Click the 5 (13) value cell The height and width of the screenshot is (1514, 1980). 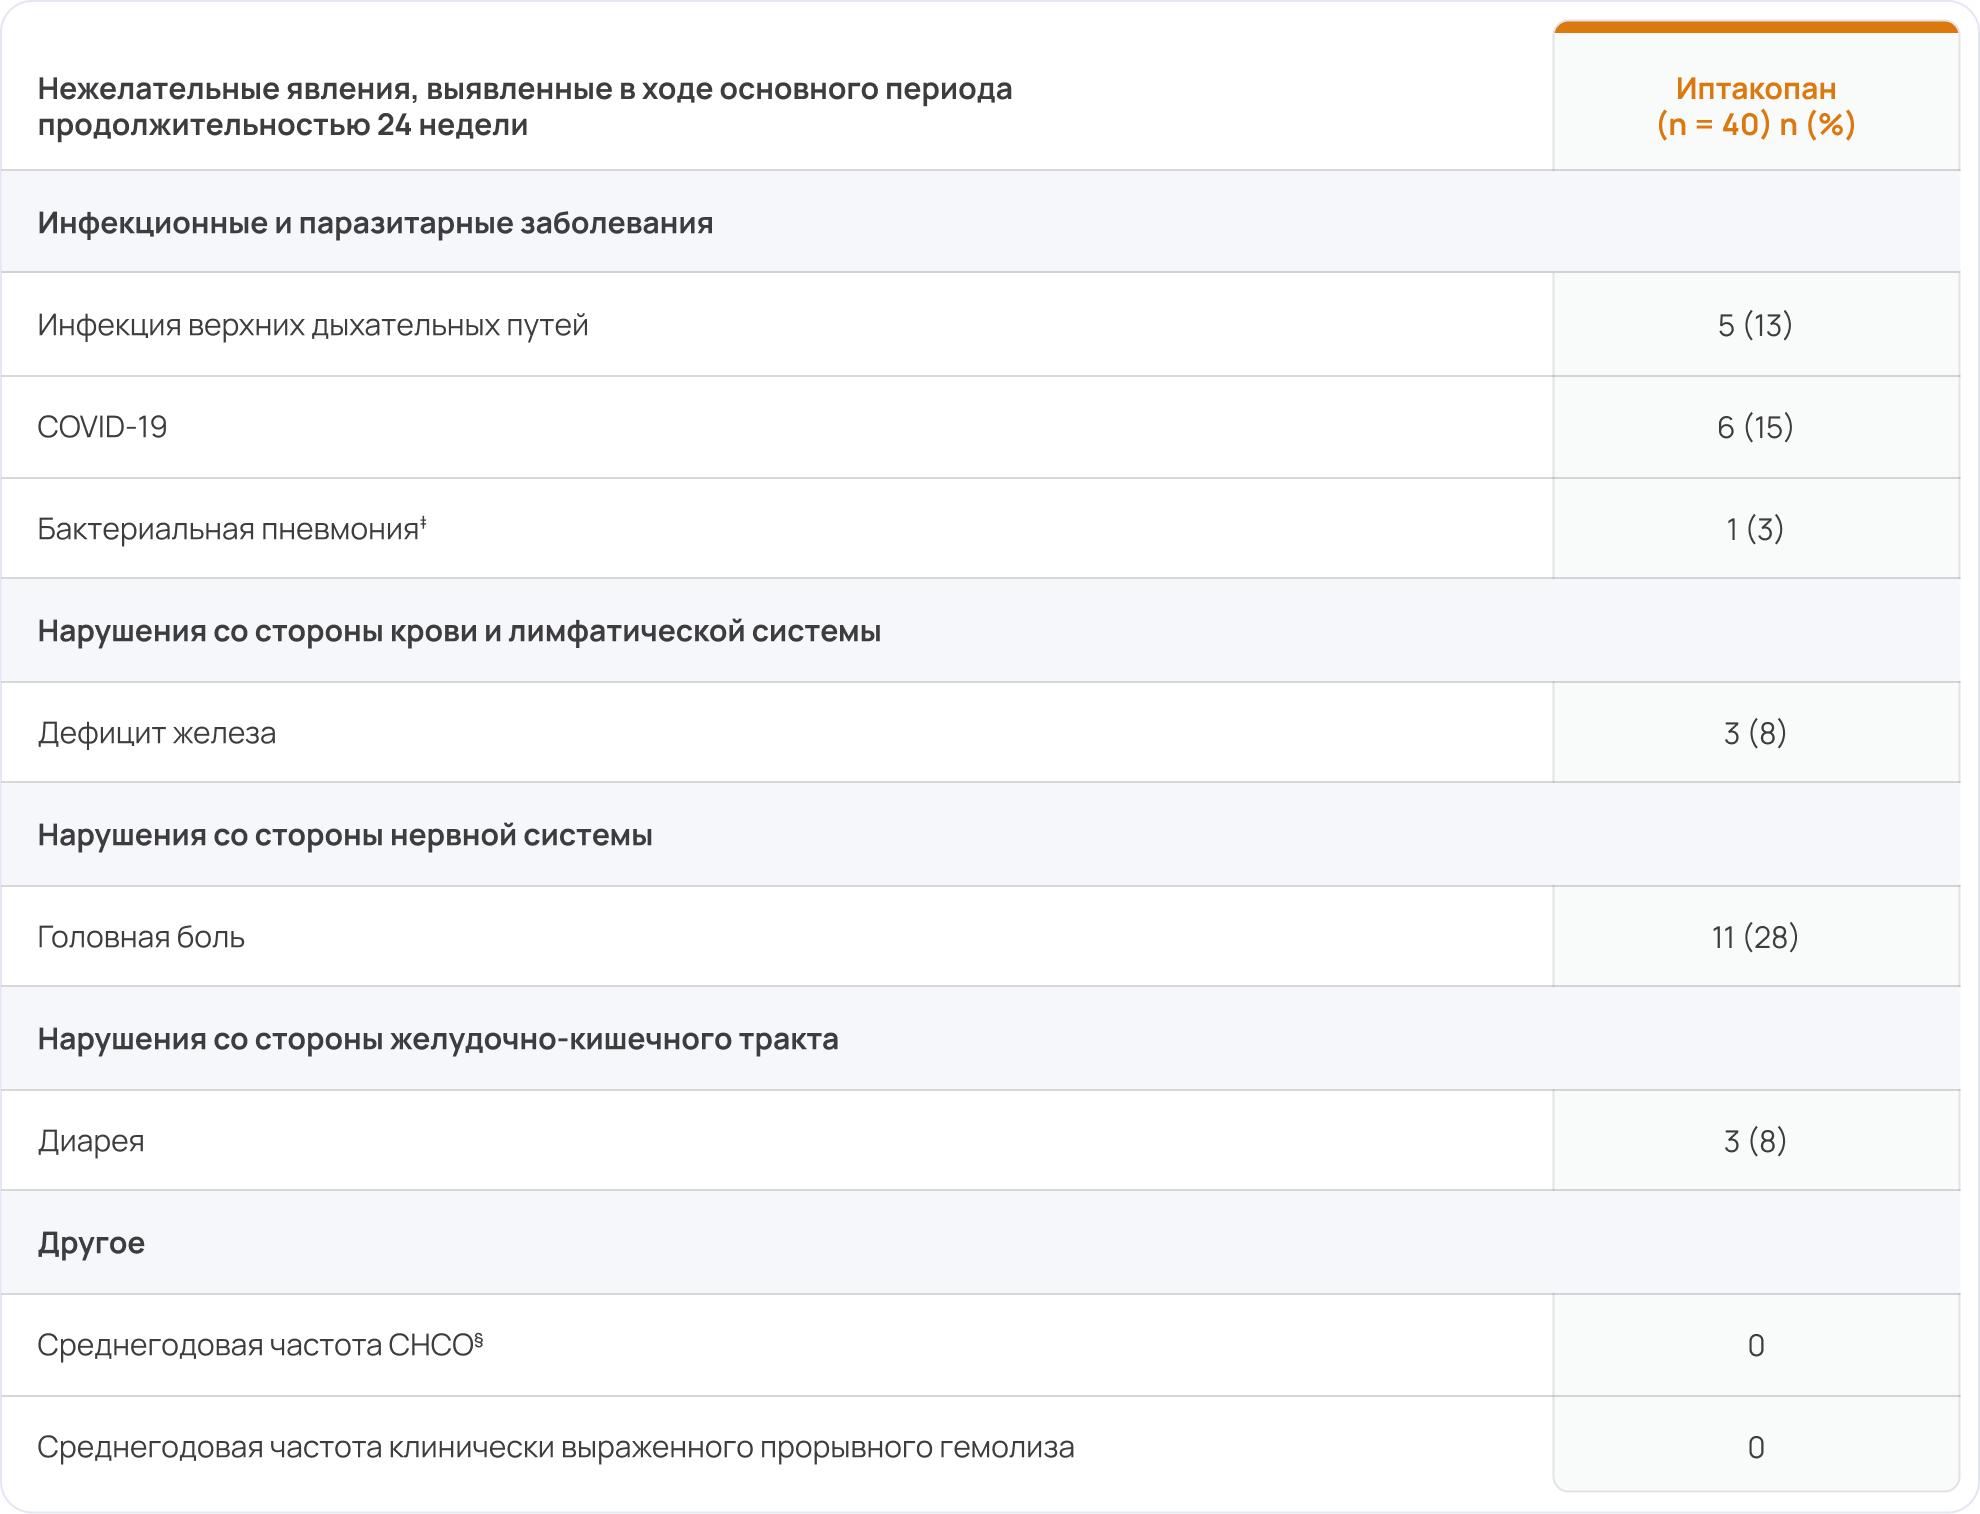point(1755,325)
